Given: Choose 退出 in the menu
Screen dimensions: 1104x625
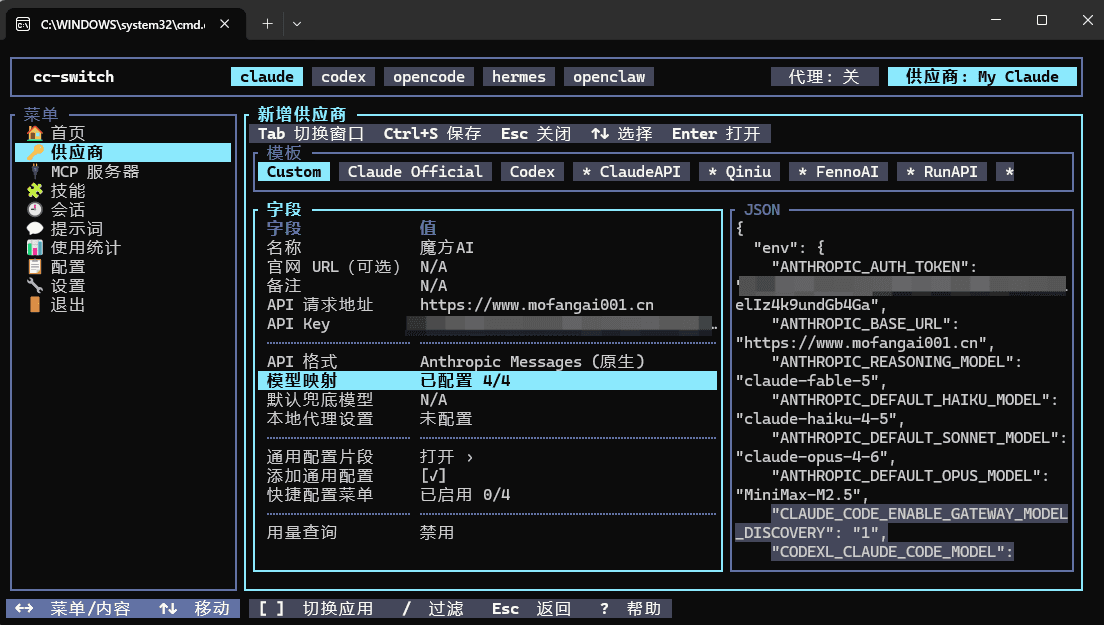Looking at the screenshot, I should [123, 304].
